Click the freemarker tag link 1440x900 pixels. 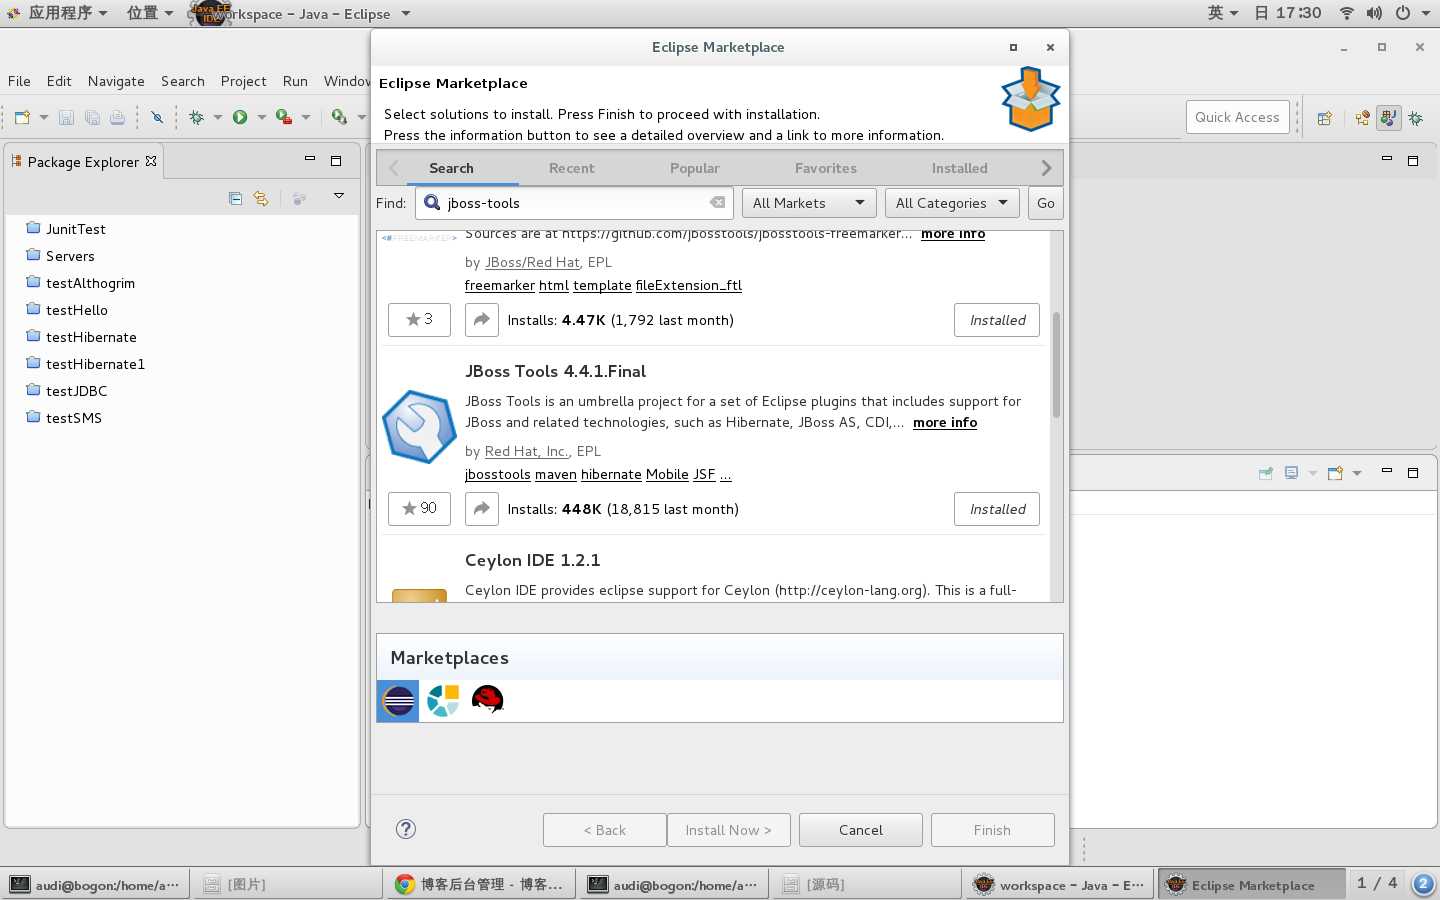(x=500, y=285)
